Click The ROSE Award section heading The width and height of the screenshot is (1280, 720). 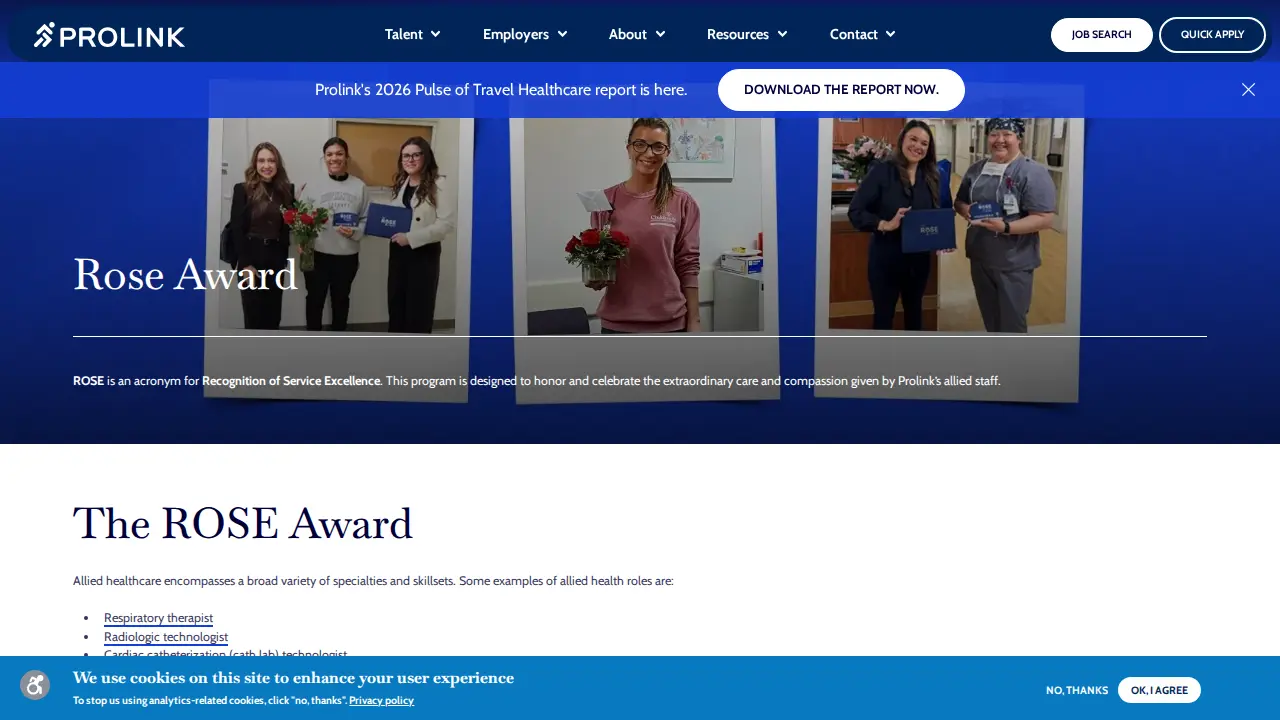243,523
